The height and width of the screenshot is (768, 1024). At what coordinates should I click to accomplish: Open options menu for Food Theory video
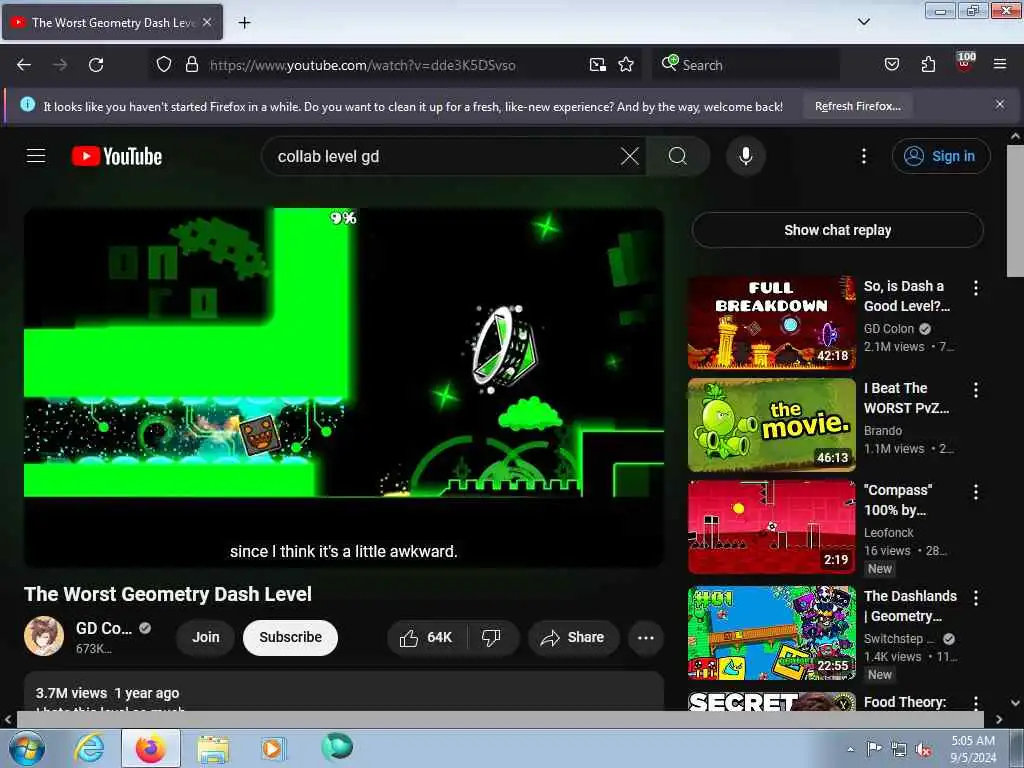(x=976, y=702)
